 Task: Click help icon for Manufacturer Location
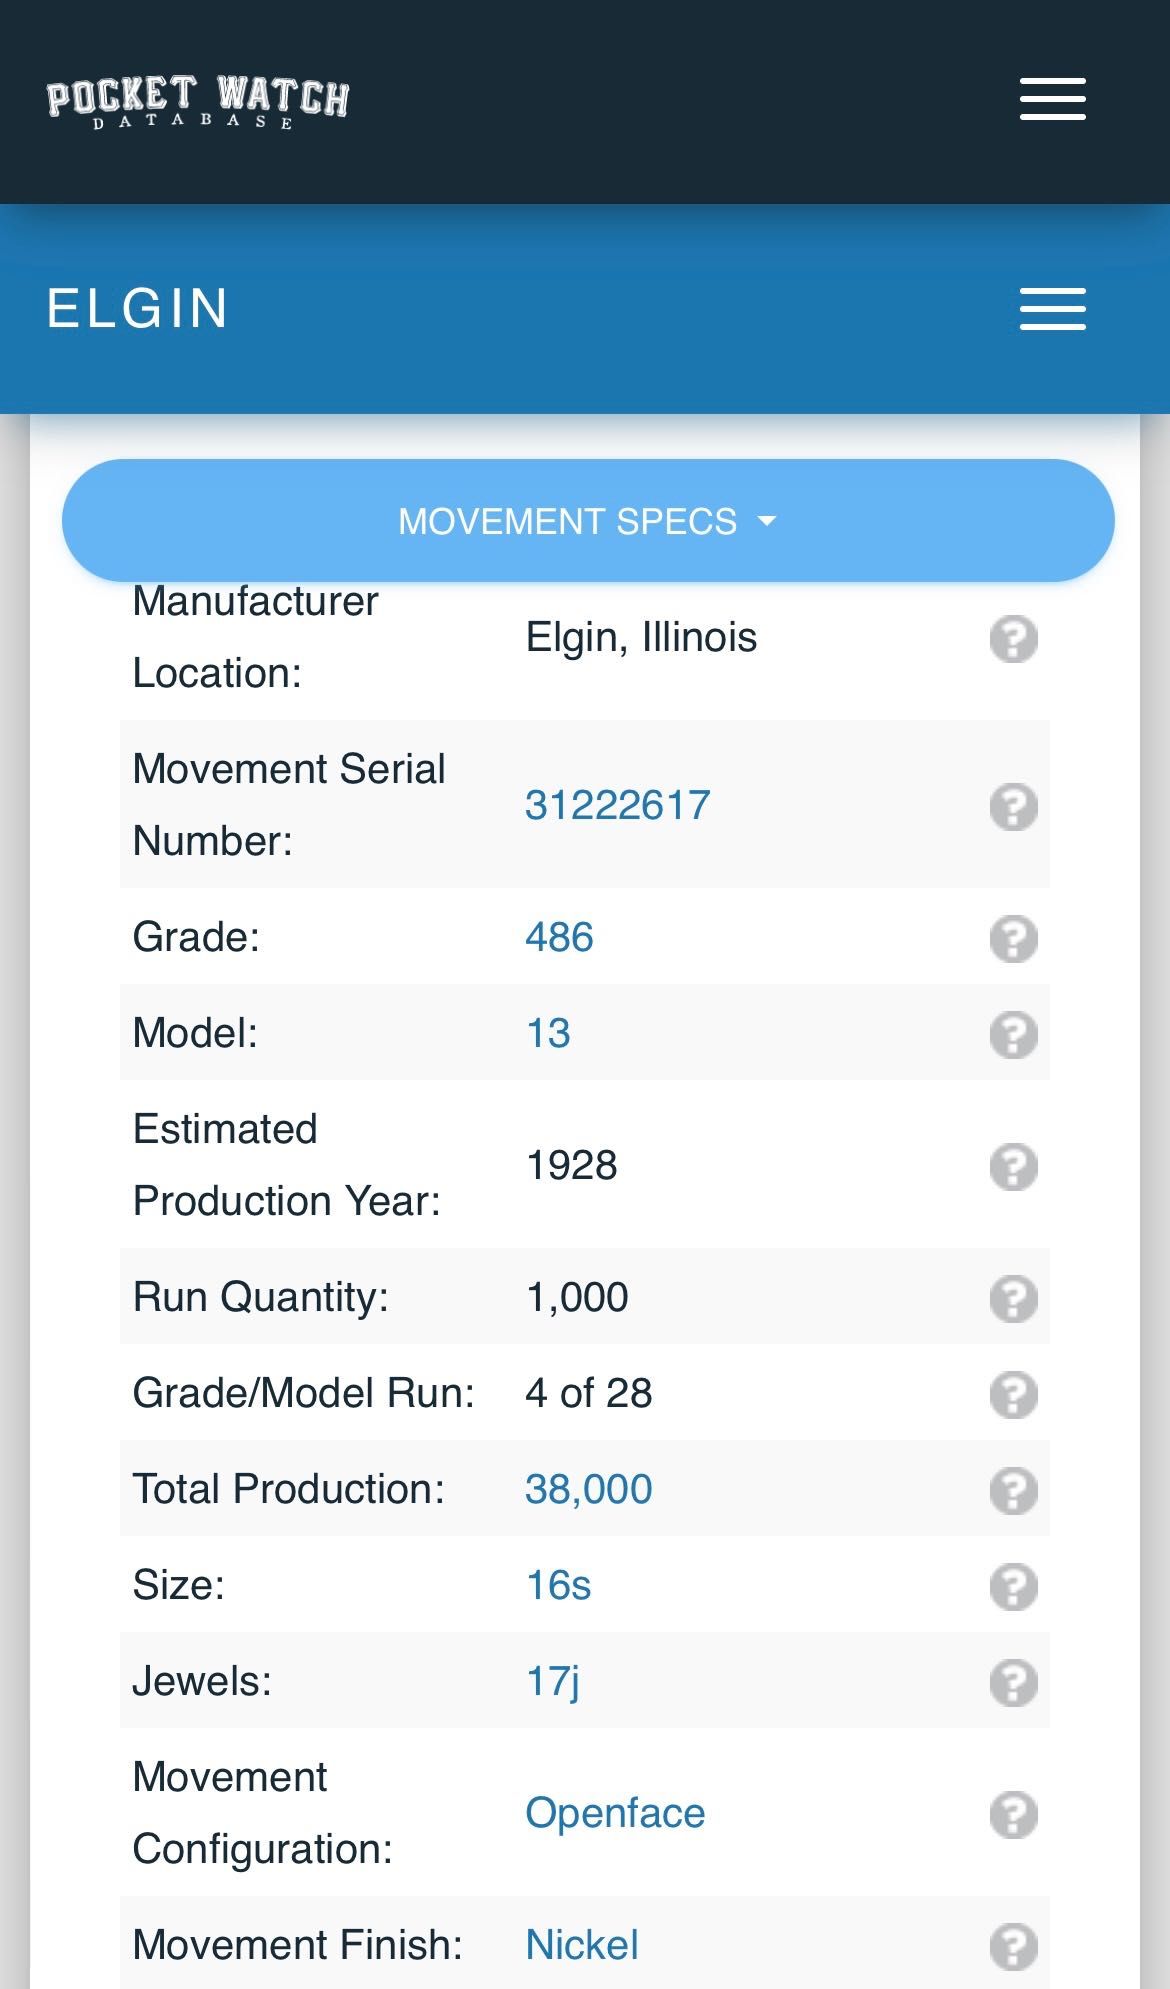[x=1014, y=639]
